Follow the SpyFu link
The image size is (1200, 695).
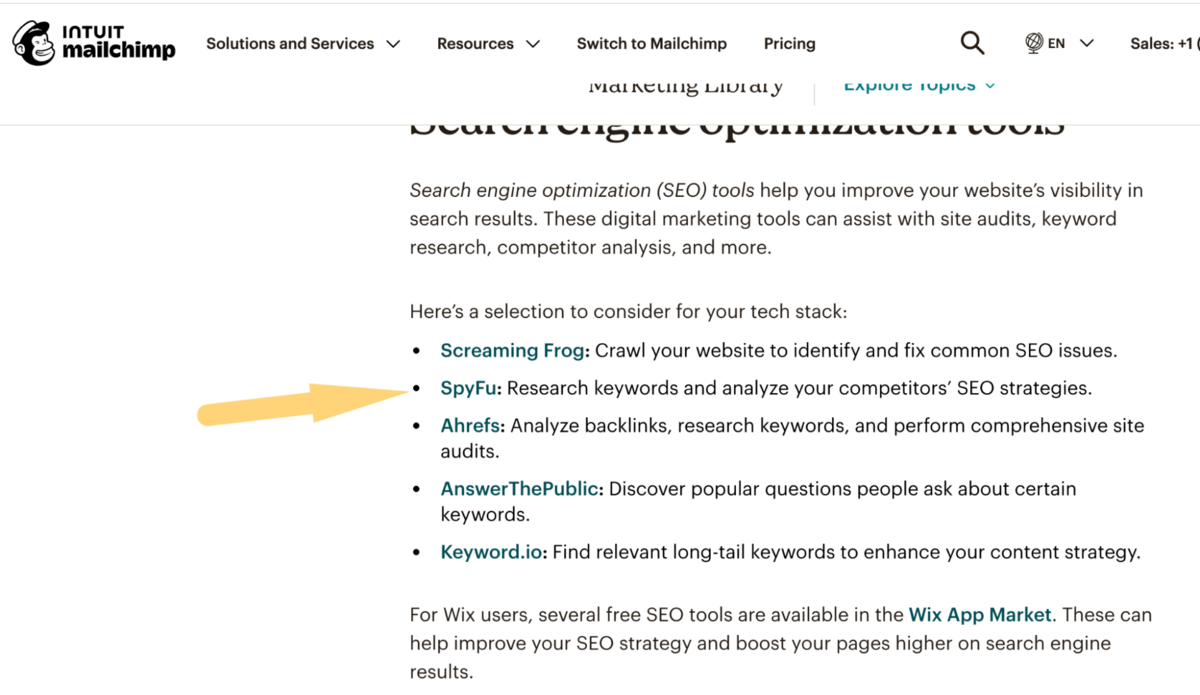coord(468,388)
